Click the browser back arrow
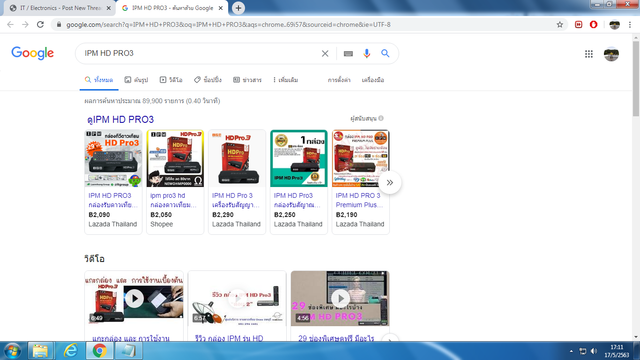 click(x=10, y=24)
